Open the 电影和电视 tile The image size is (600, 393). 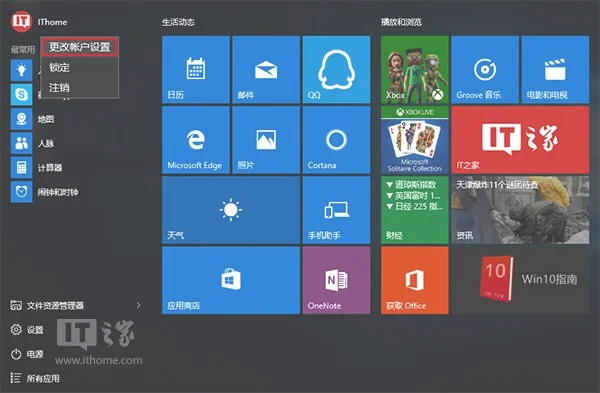(x=555, y=70)
